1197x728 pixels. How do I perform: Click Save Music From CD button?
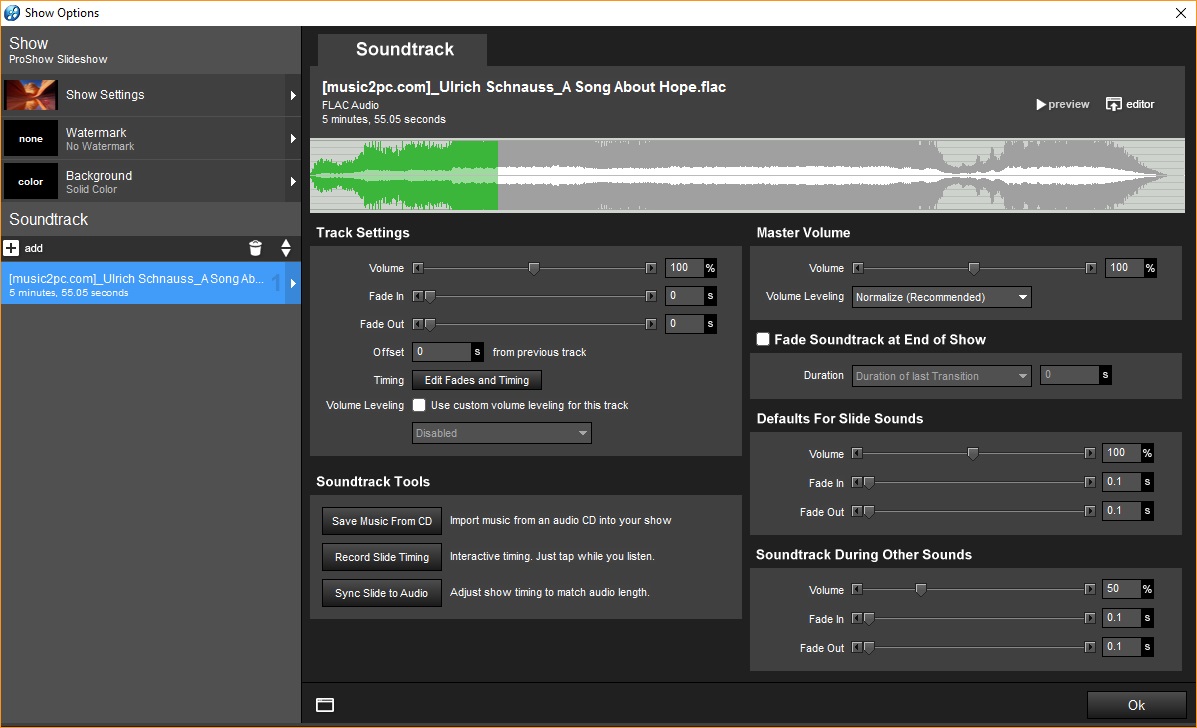382,521
